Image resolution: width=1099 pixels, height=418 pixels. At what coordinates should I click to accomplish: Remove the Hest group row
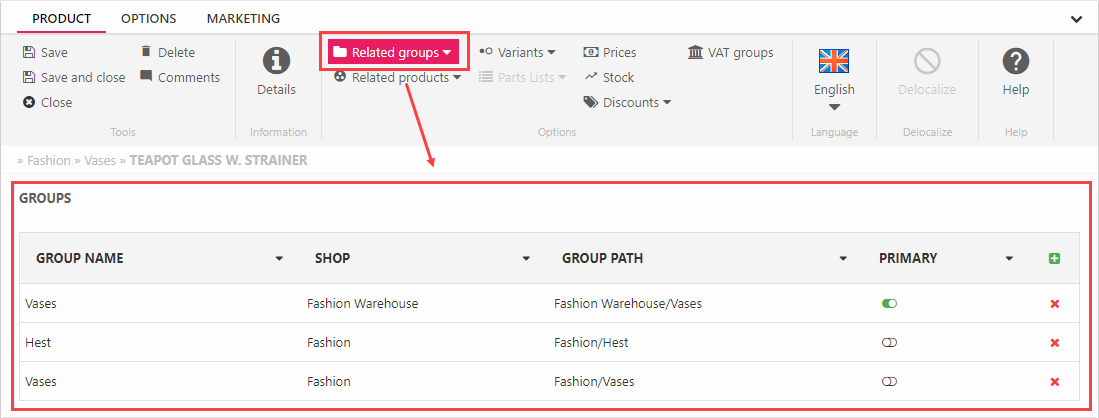pos(1054,343)
